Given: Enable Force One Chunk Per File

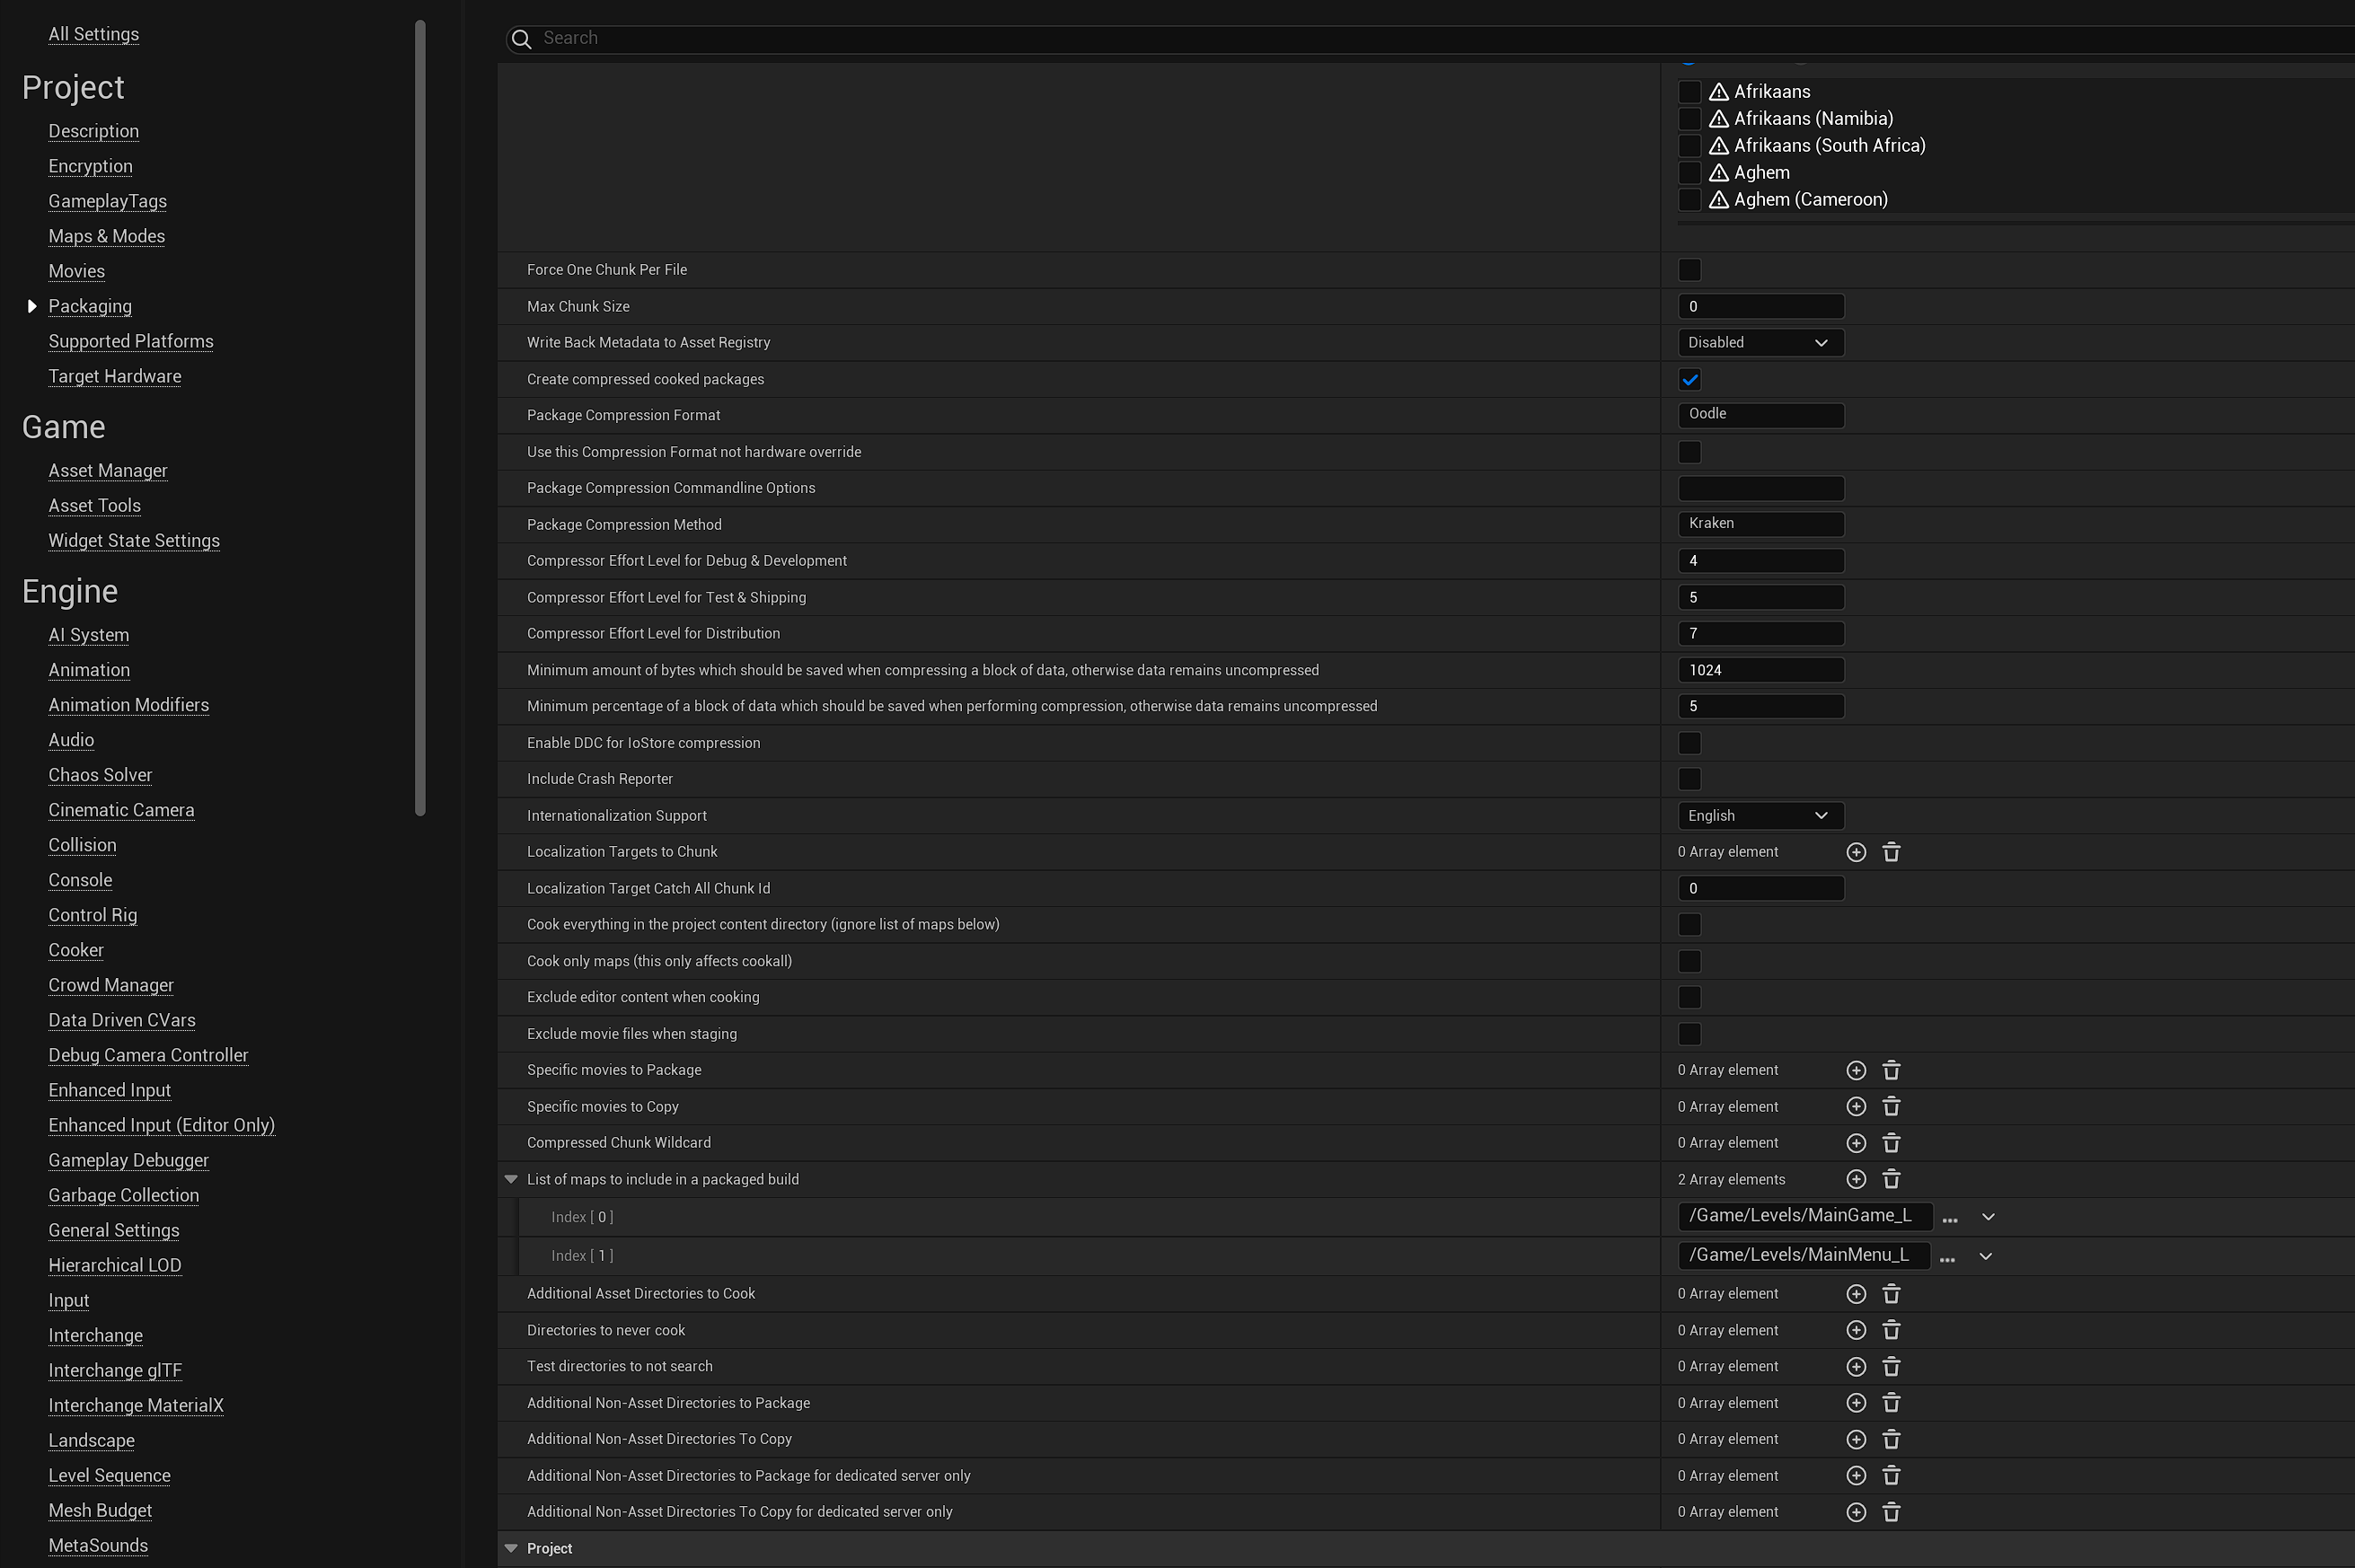Looking at the screenshot, I should pyautogui.click(x=1690, y=269).
